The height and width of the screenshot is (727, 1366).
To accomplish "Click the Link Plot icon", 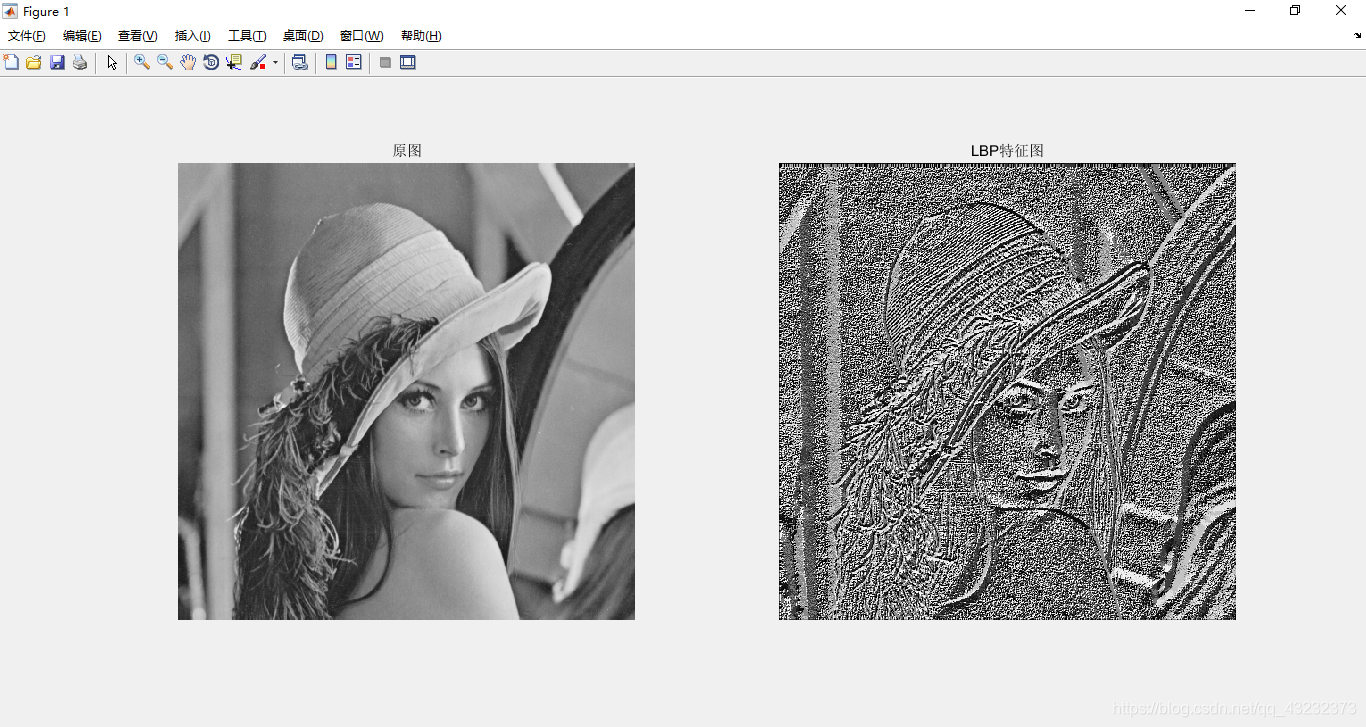I will pos(300,62).
